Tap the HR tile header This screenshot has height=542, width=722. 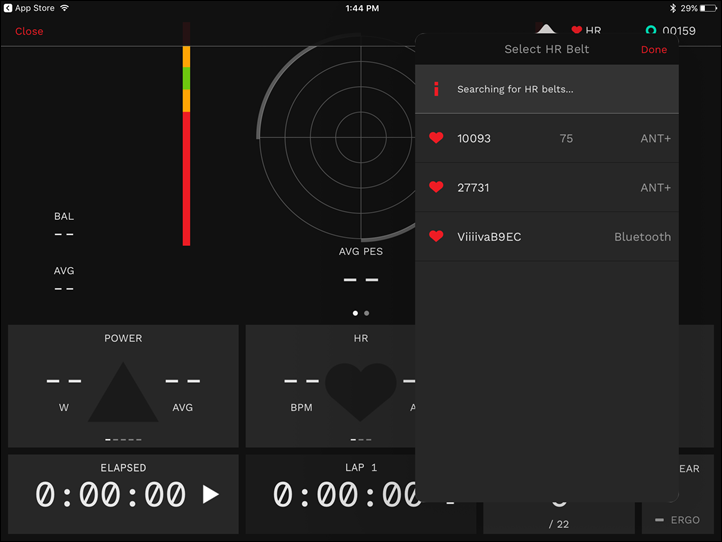[x=361, y=338]
